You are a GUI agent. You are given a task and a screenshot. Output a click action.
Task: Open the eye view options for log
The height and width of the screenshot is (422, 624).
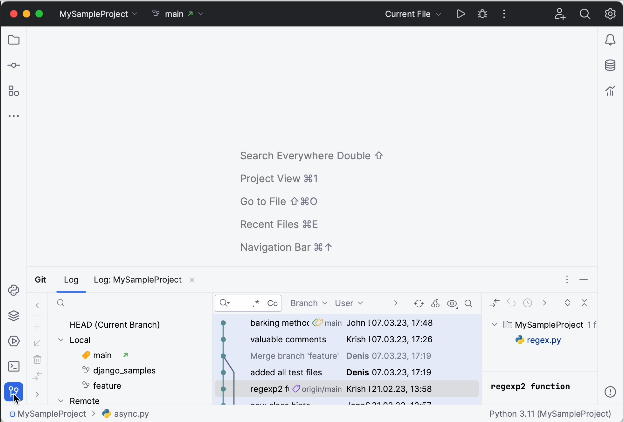(452, 303)
